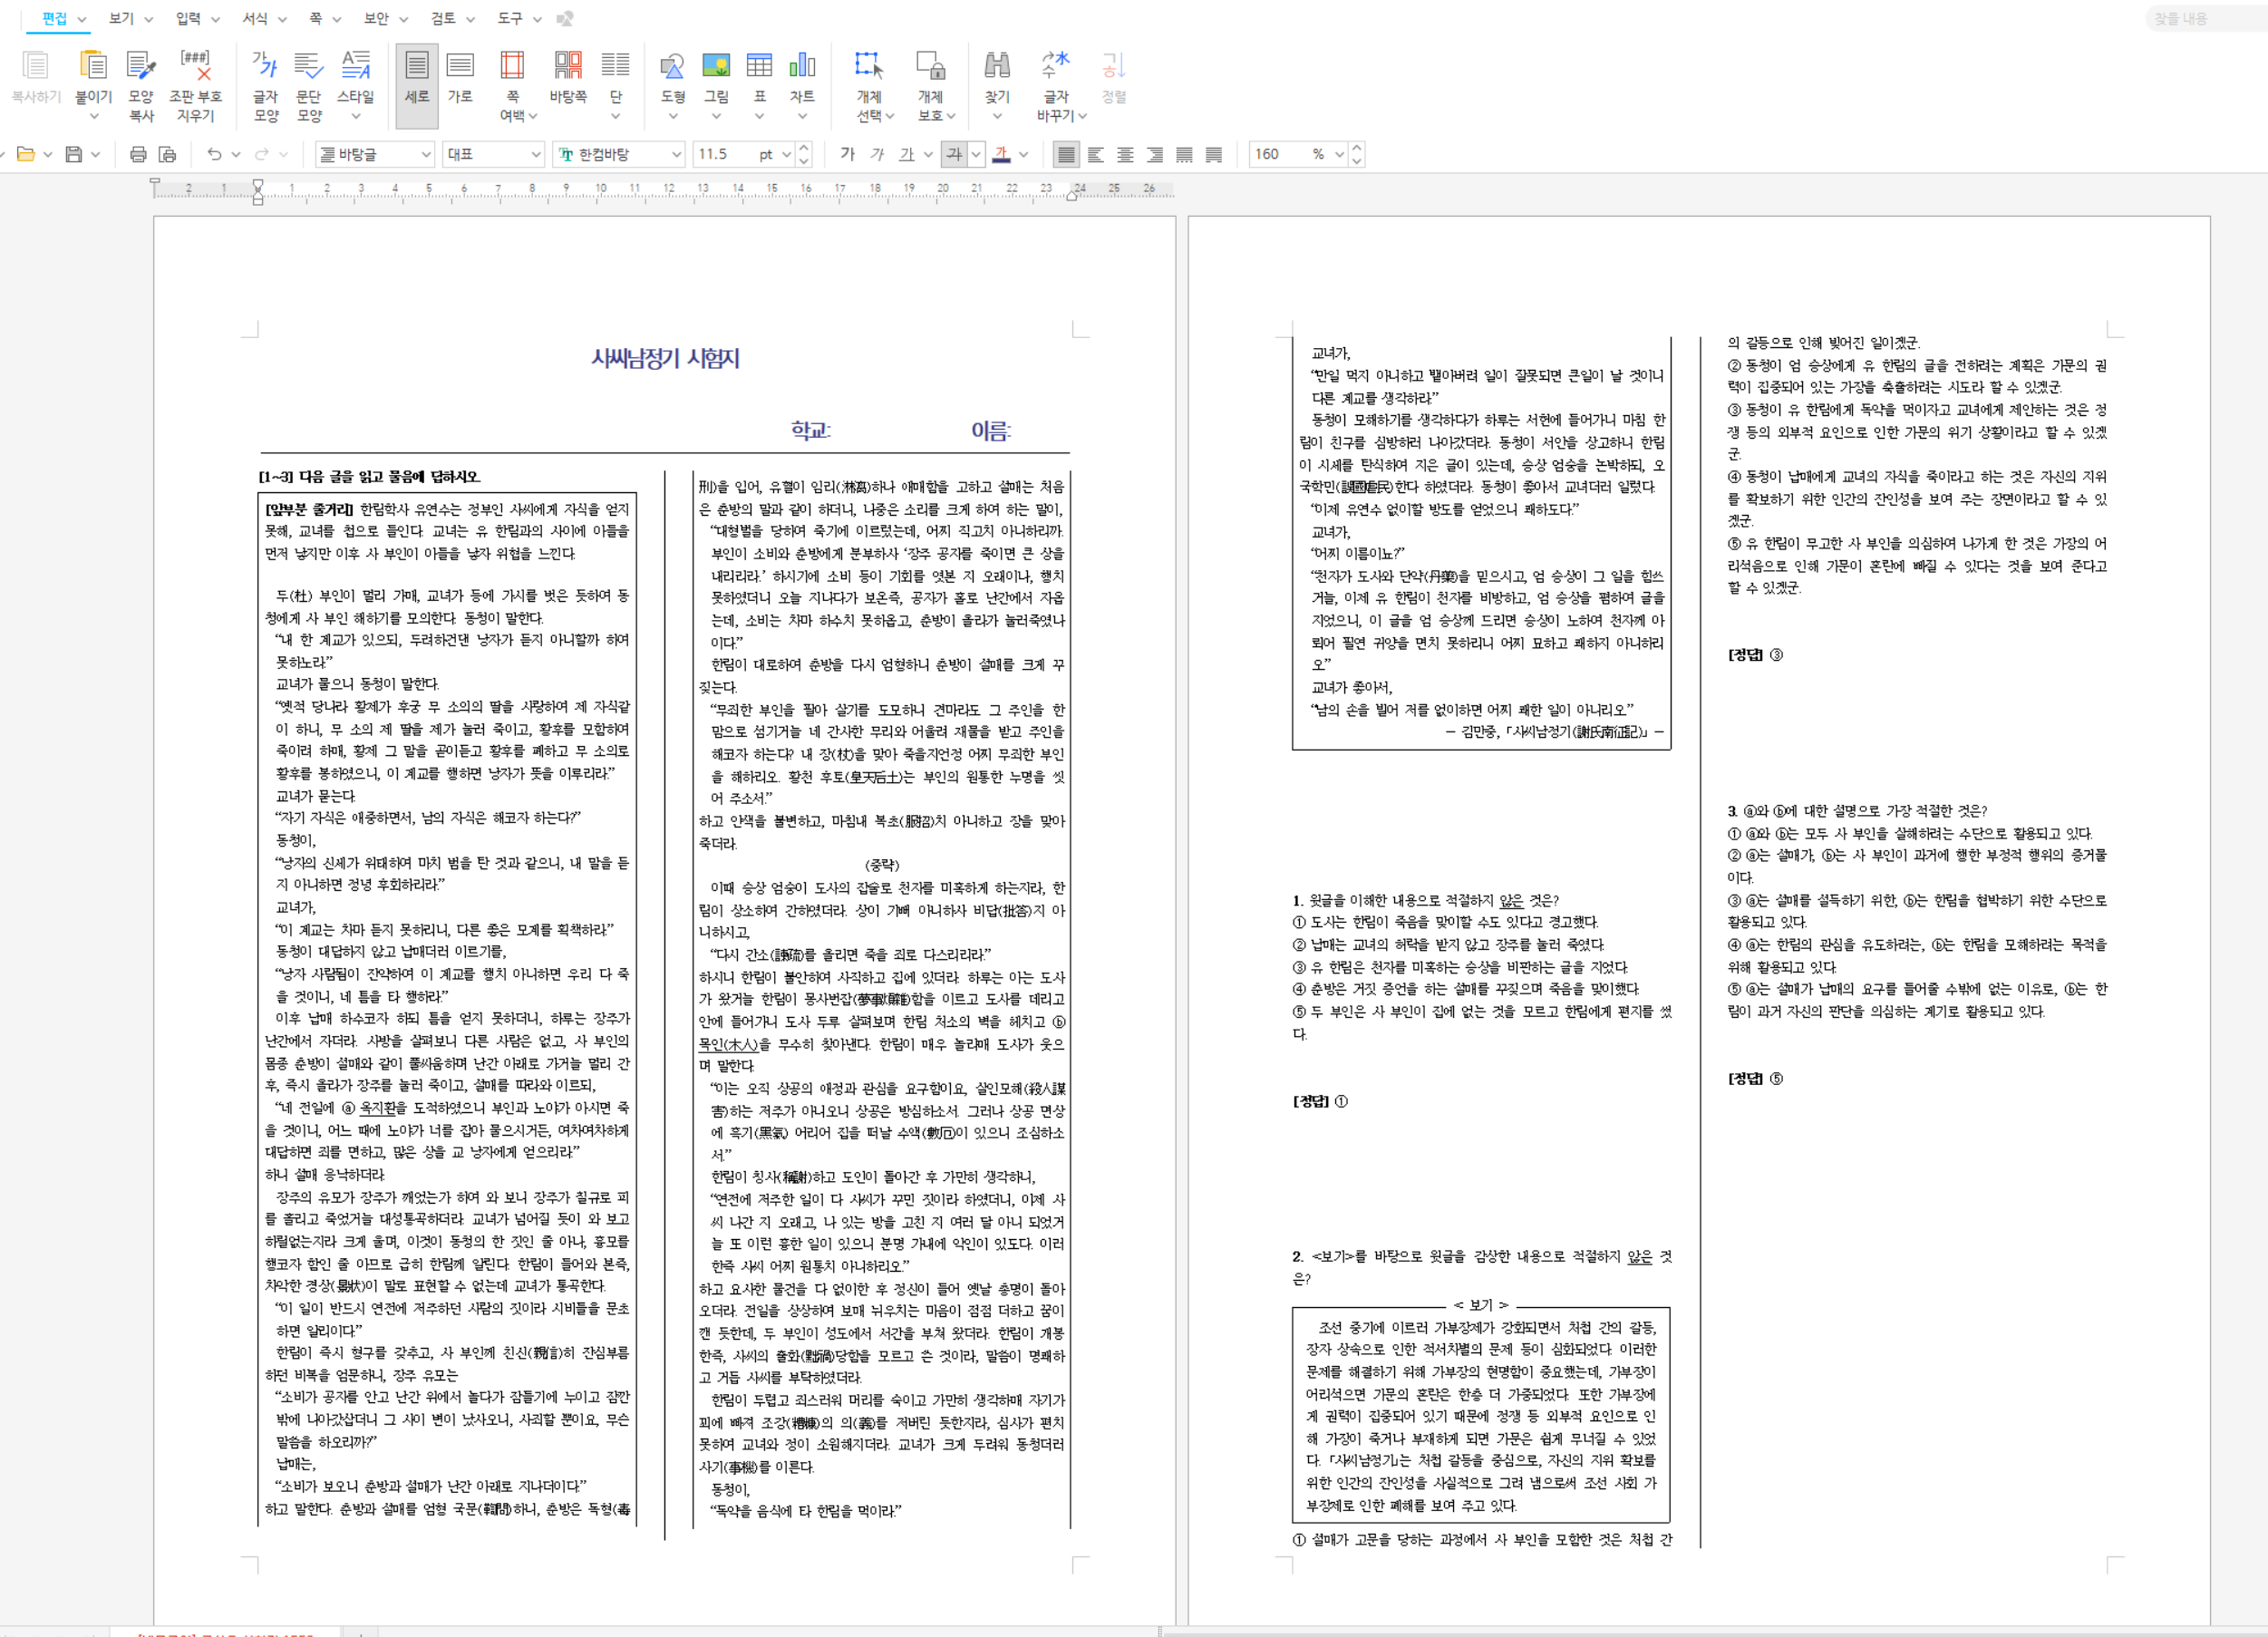Click the 찾기 binoculars icon
The width and height of the screenshot is (2268, 1637).
pos(996,66)
